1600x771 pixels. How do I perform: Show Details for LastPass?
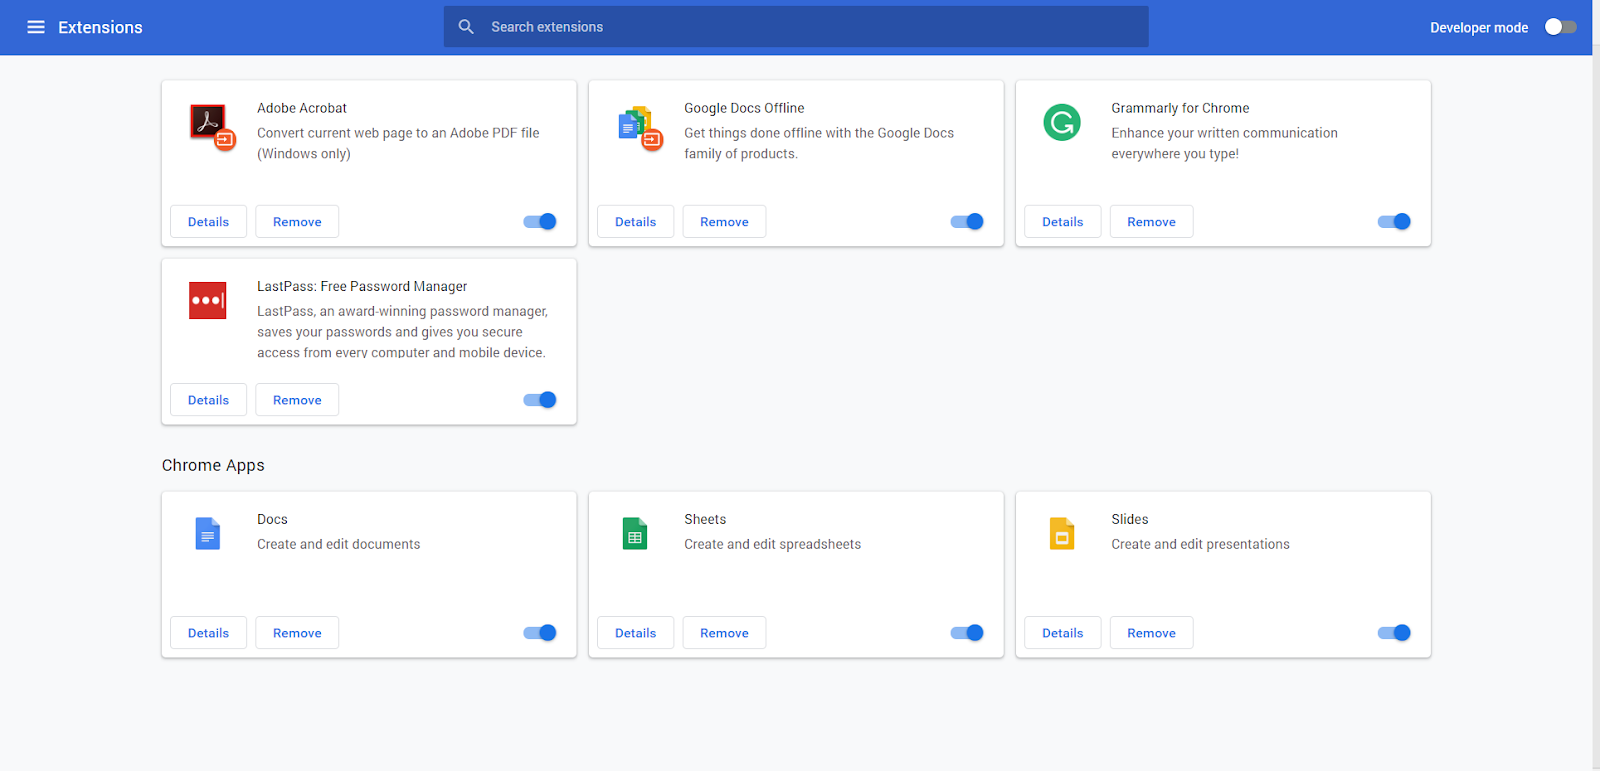pyautogui.click(x=208, y=400)
